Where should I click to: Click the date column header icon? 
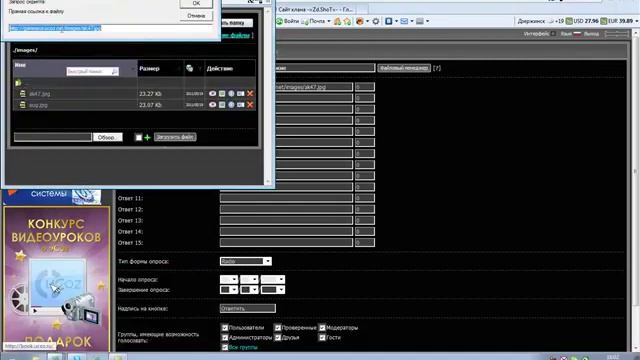tap(189, 68)
